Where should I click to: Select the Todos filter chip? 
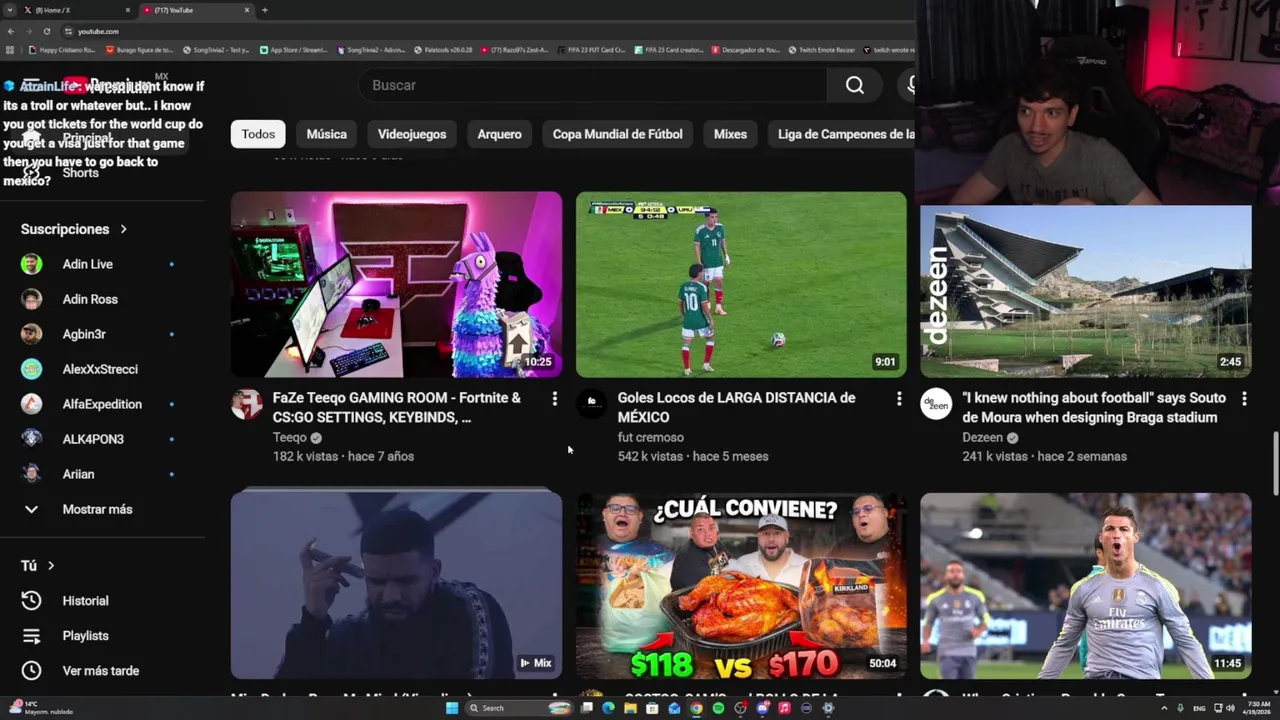pos(258,134)
